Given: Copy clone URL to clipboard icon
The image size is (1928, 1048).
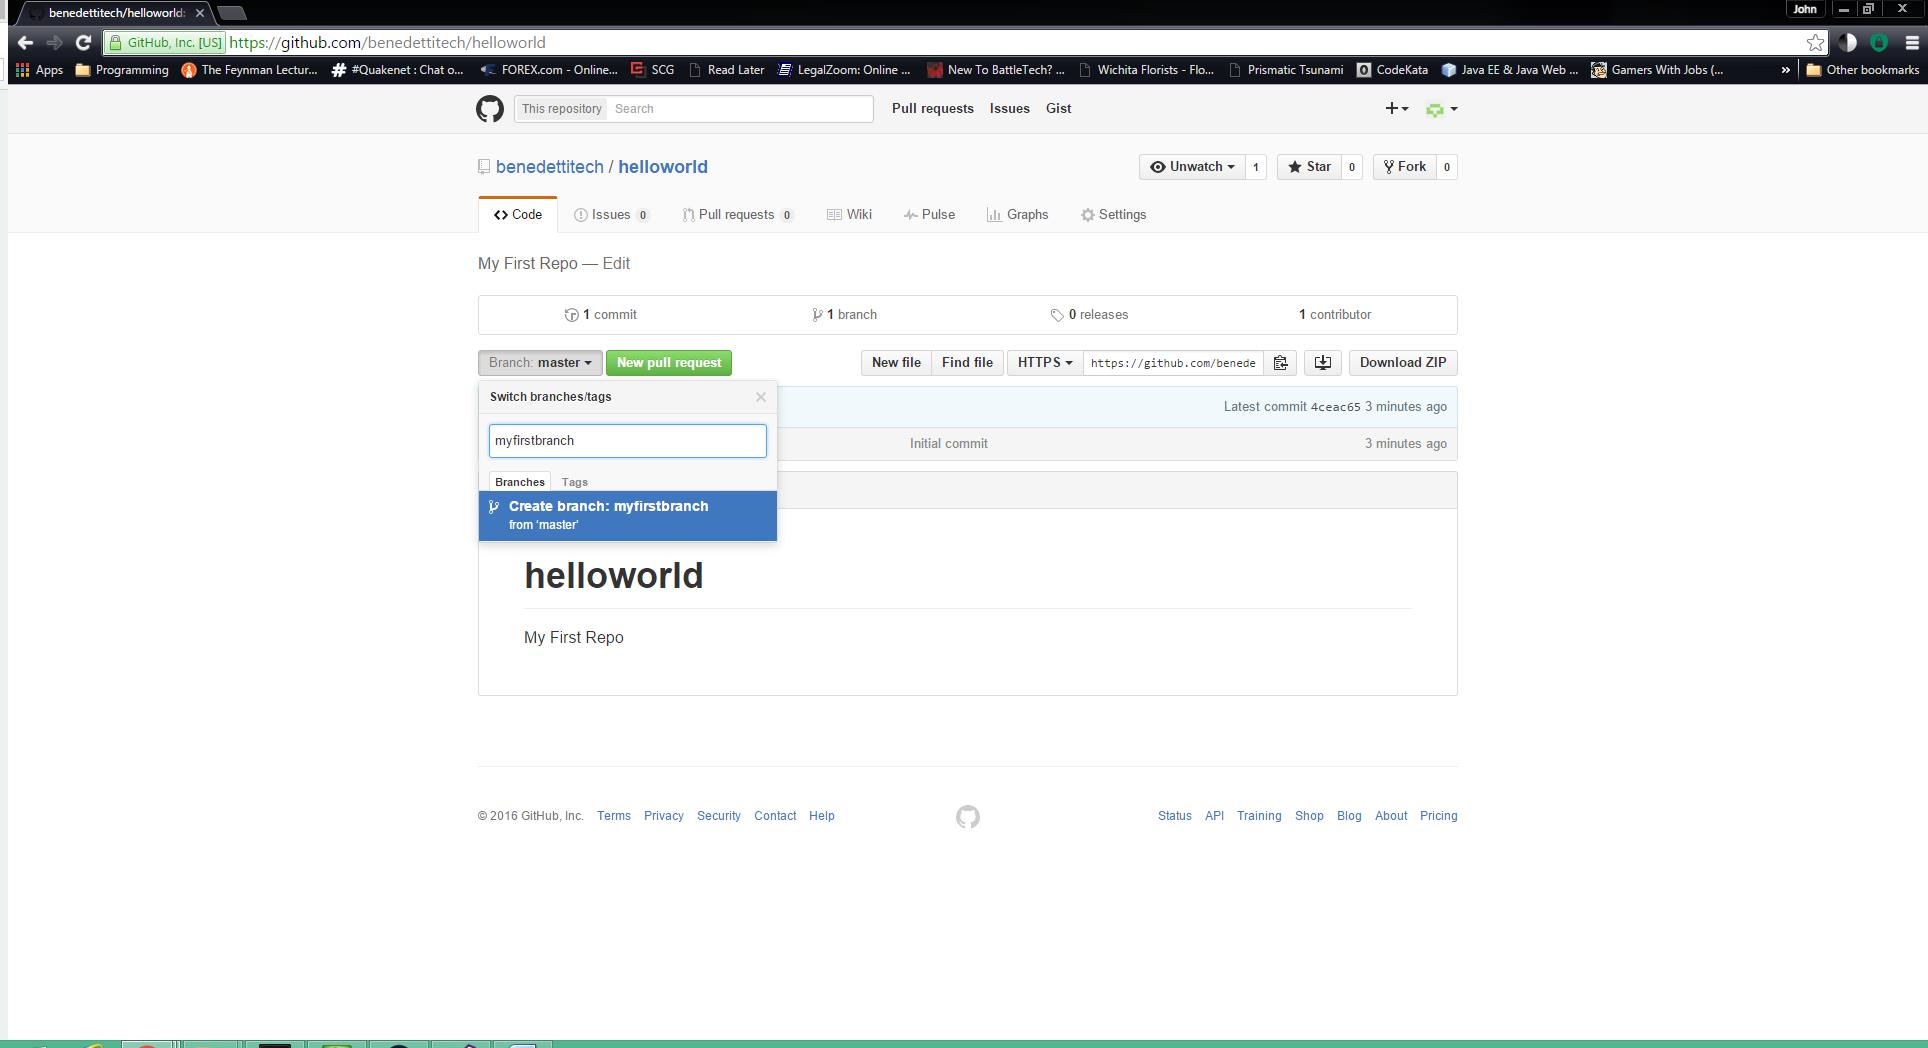Looking at the screenshot, I should (1280, 363).
